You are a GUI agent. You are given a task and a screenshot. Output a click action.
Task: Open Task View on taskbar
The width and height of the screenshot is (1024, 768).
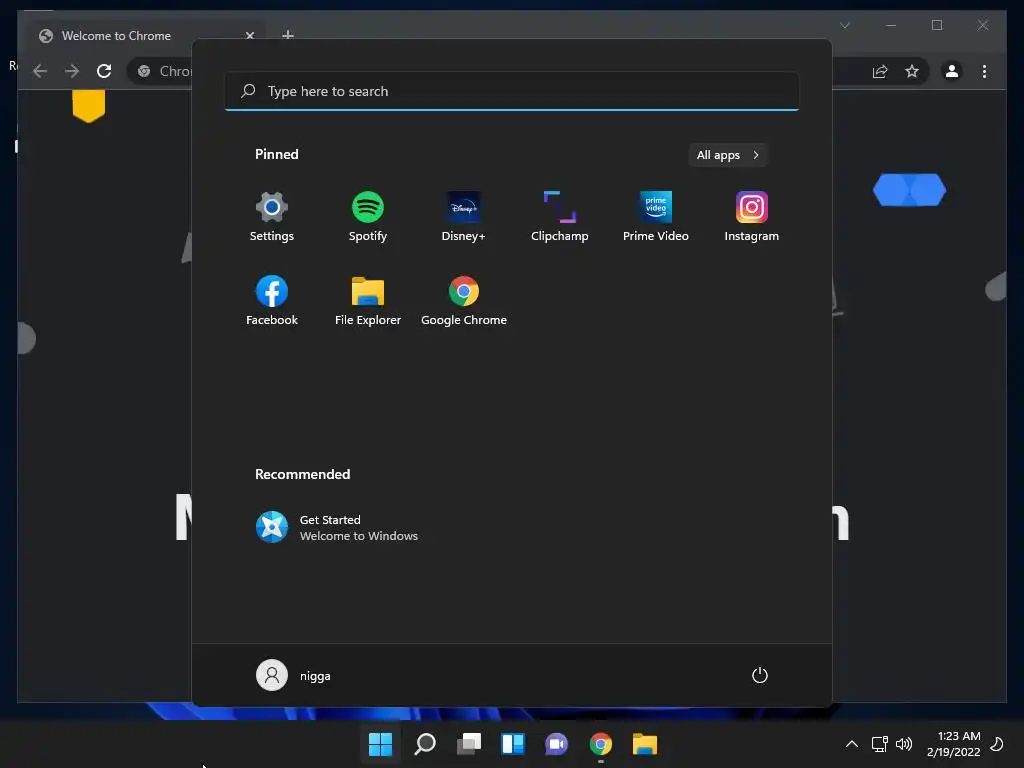pyautogui.click(x=468, y=744)
